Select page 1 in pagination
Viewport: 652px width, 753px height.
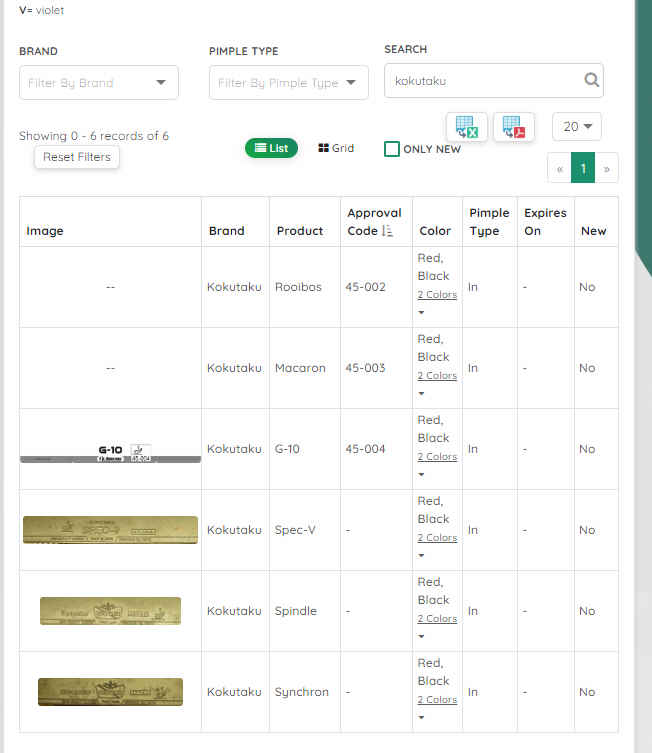click(583, 168)
